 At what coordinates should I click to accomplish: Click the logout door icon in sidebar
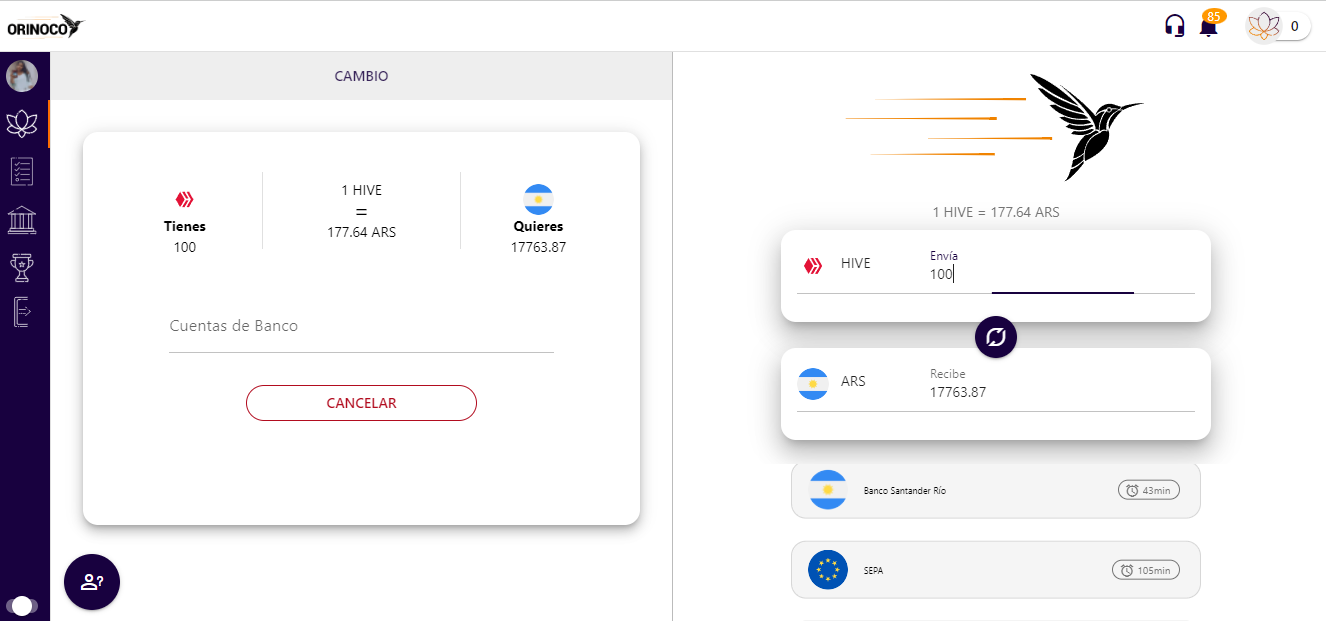(x=22, y=312)
